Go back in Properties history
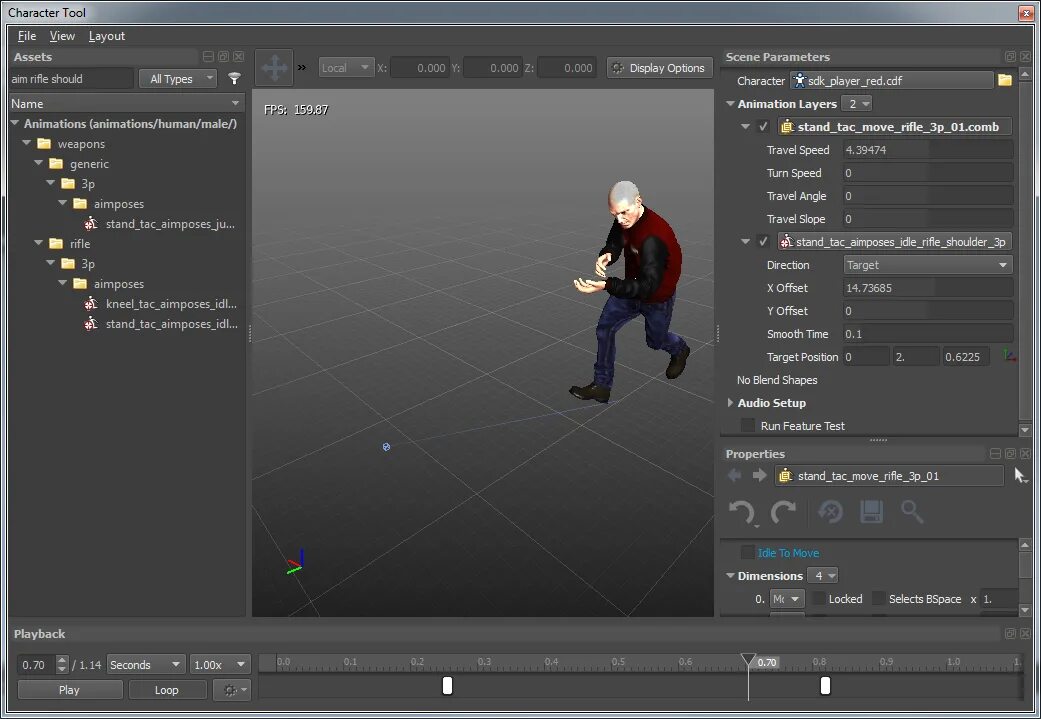Image resolution: width=1041 pixels, height=719 pixels. (x=734, y=475)
